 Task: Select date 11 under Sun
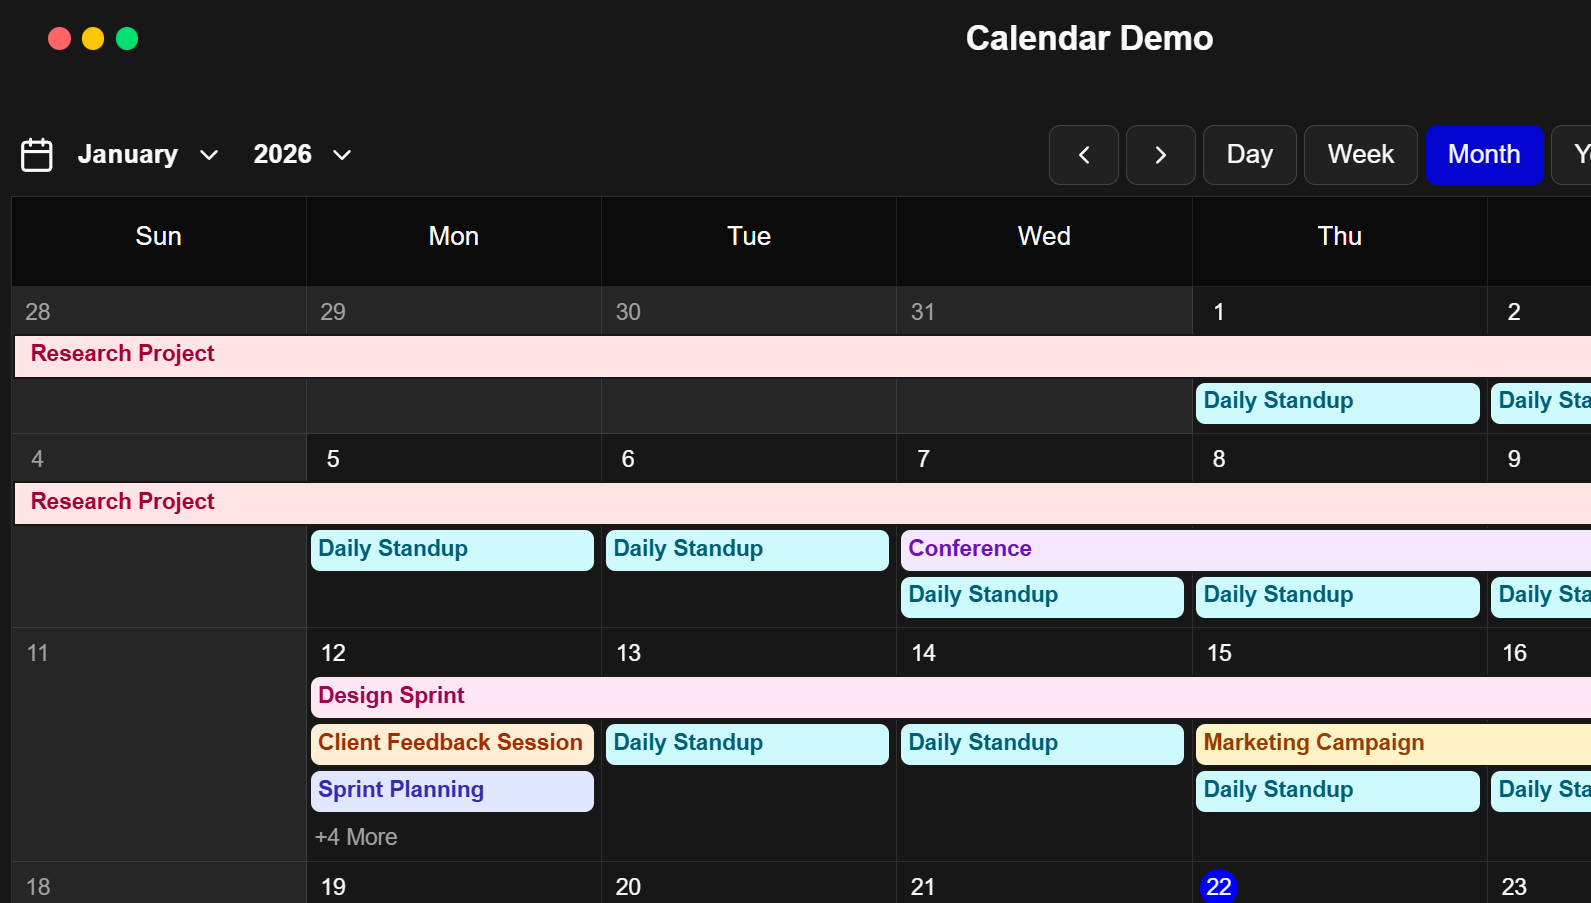tap(37, 653)
